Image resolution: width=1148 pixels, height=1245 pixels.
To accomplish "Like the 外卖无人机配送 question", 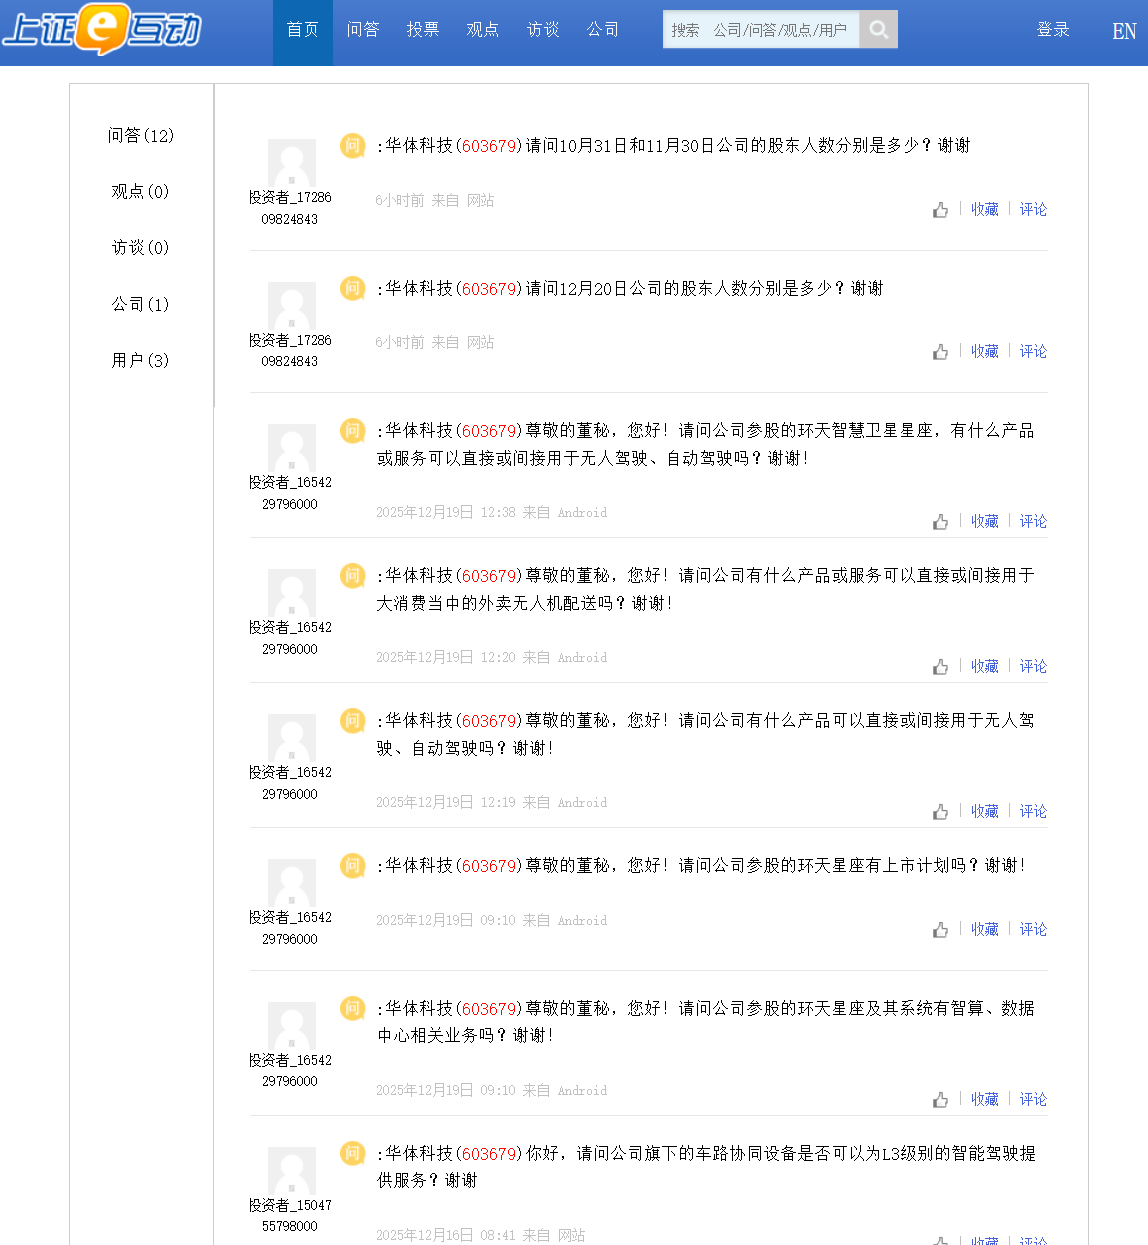I will (940, 667).
